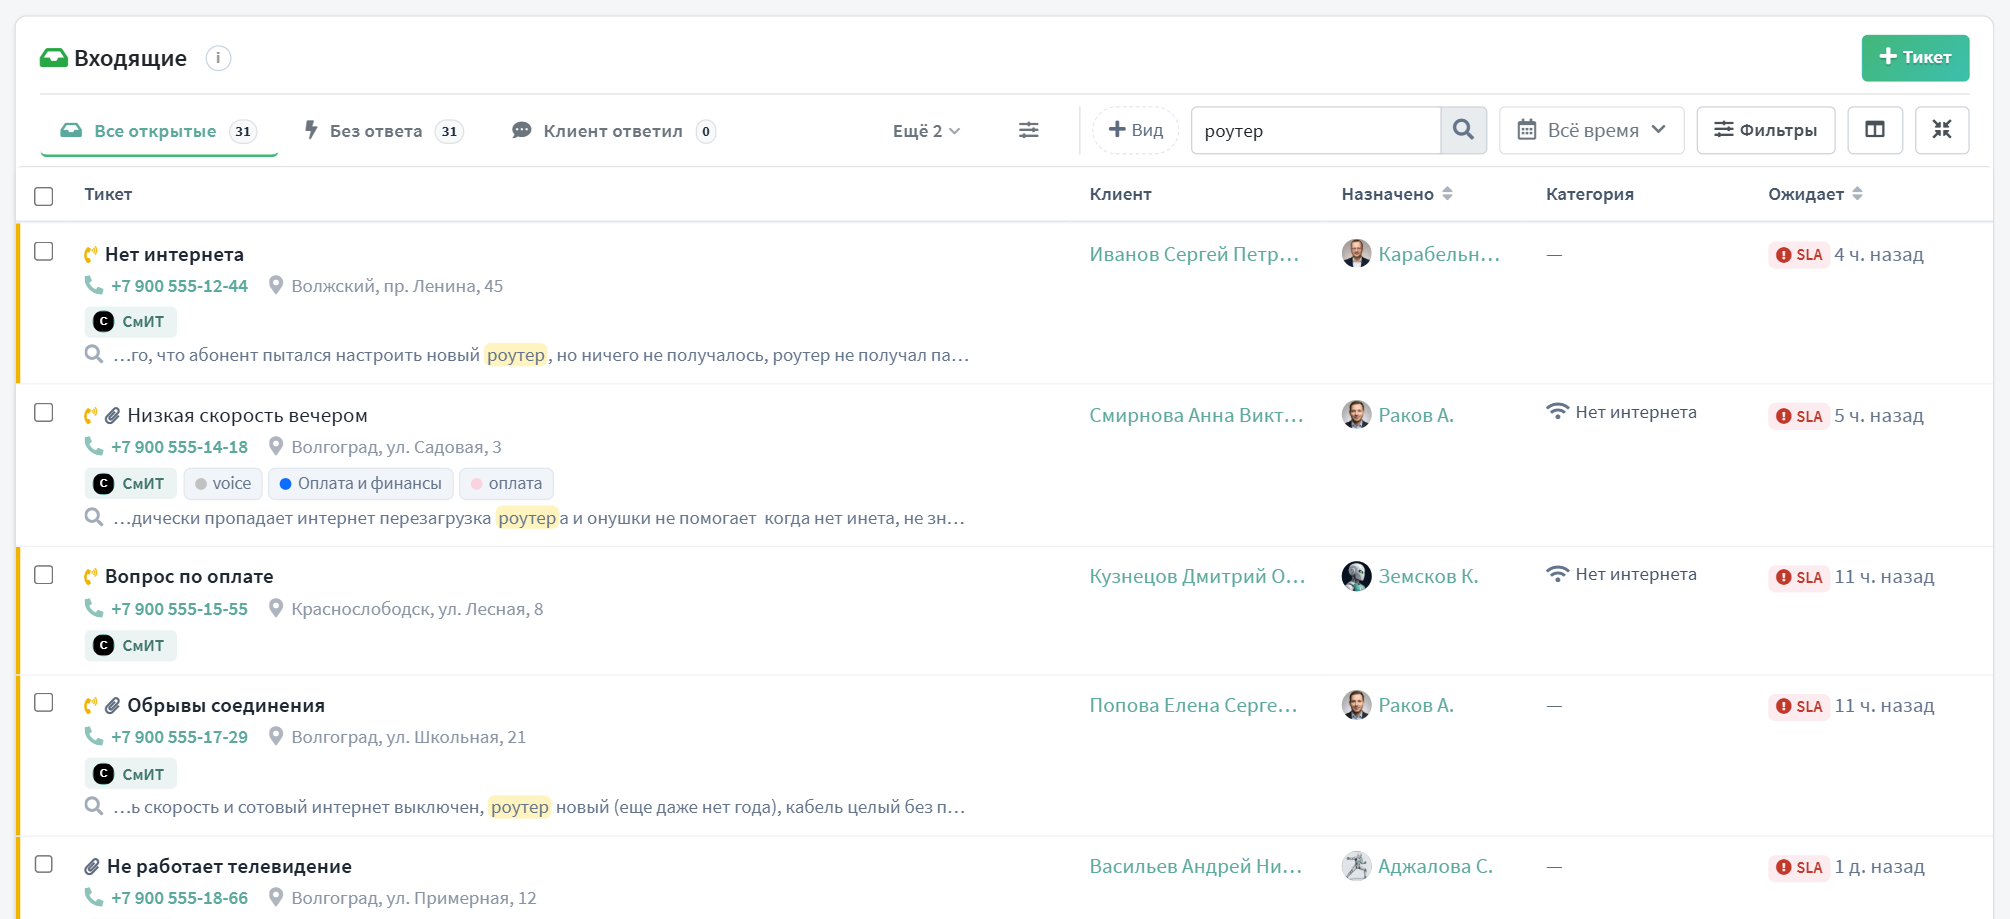
Task: Click the Wi-Fi category icon in Смирнова row
Action: [x=1557, y=412]
